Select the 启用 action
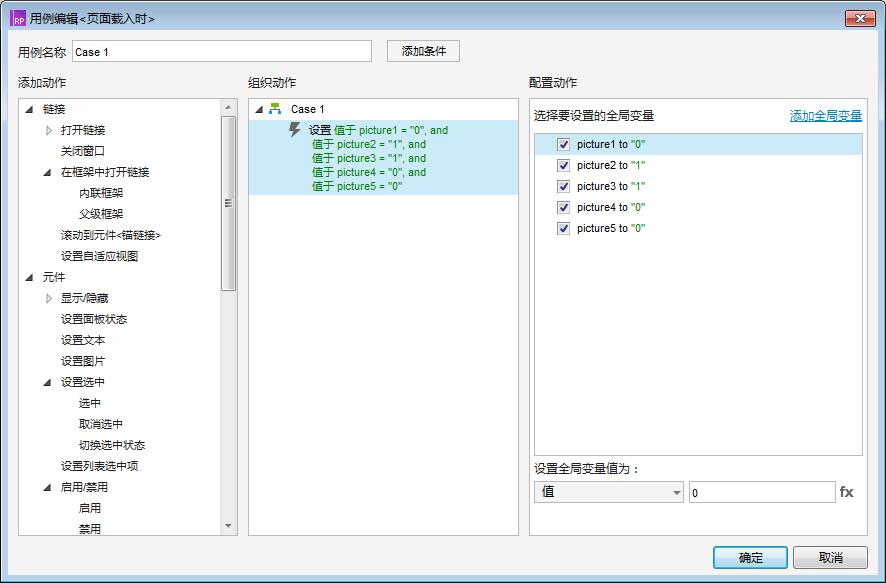This screenshot has height=583, width=886. coord(90,508)
